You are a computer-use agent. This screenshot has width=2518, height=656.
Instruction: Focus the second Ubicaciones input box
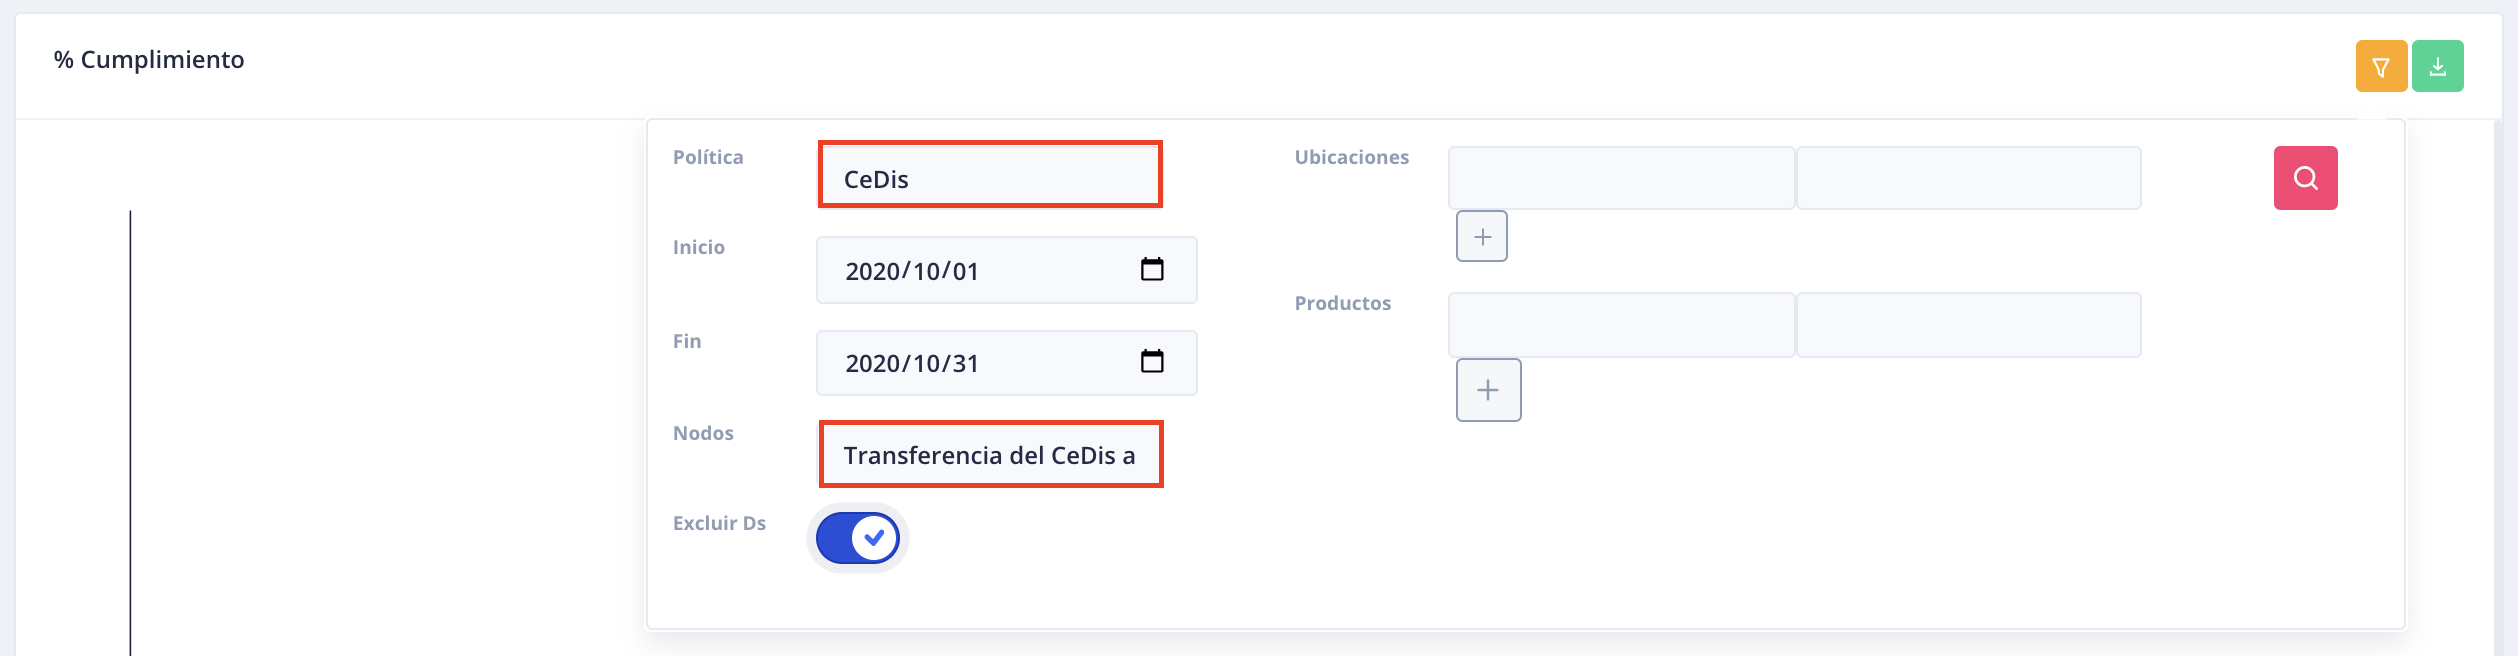pyautogui.click(x=1968, y=178)
